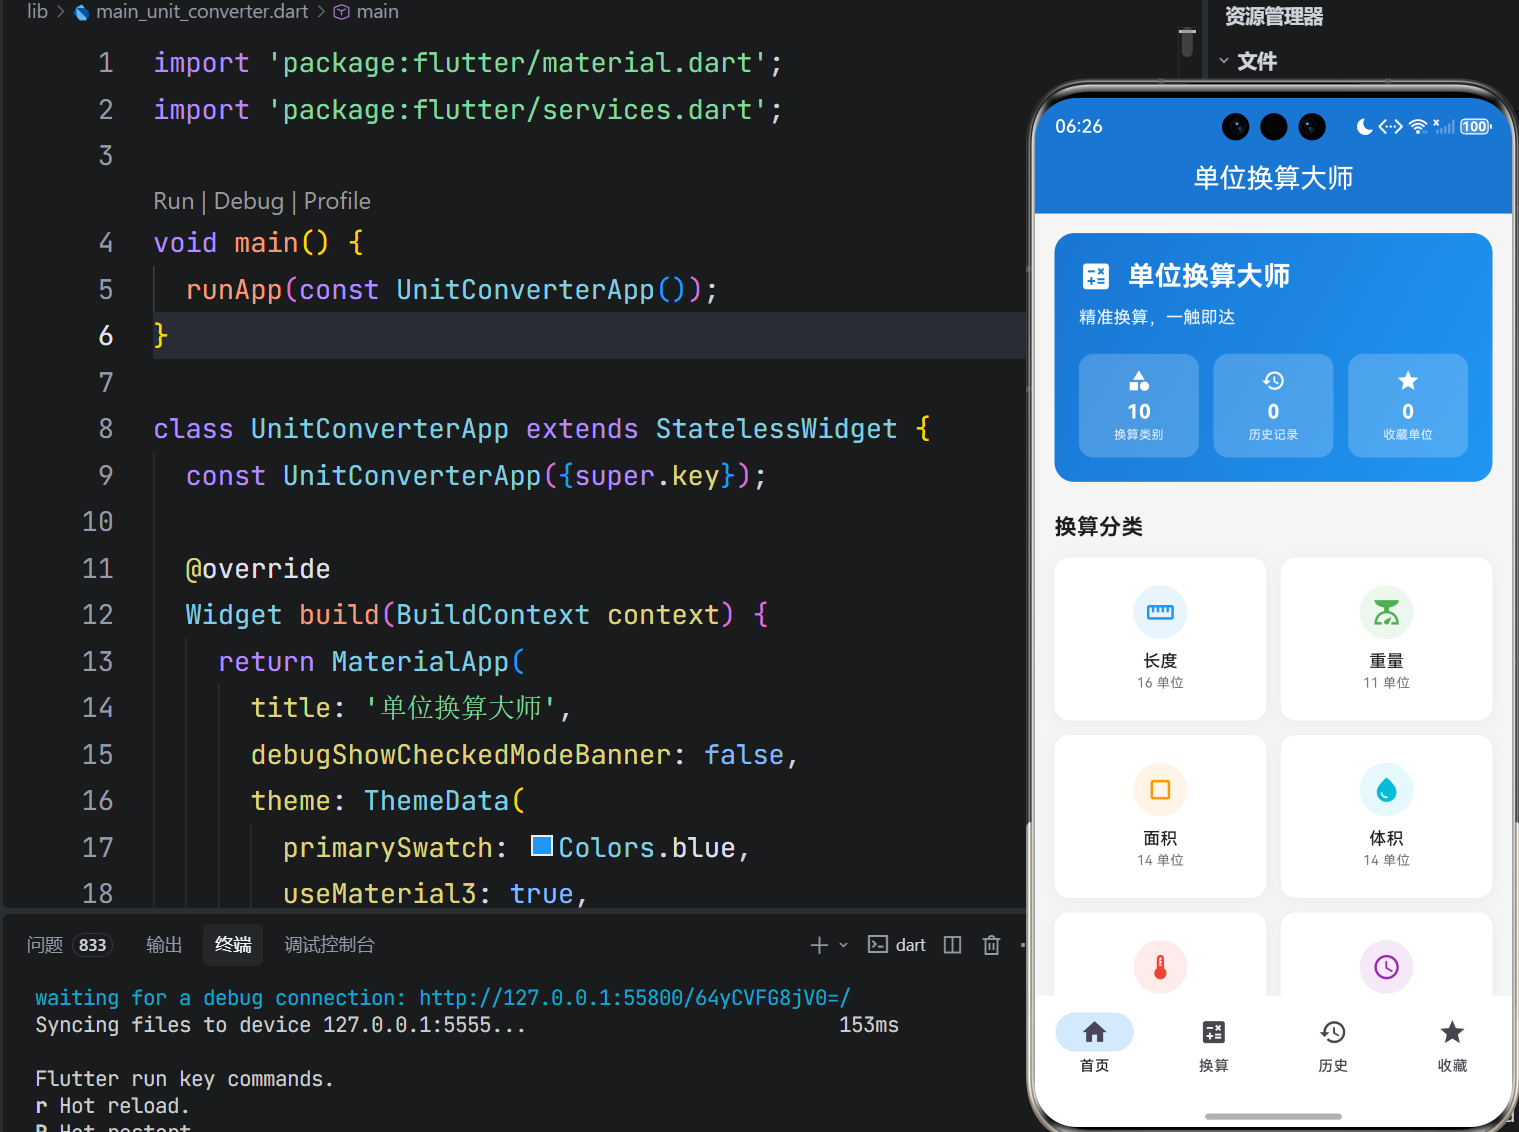
Task: Click the 换算 label in bottom navigation
Action: [1213, 1066]
